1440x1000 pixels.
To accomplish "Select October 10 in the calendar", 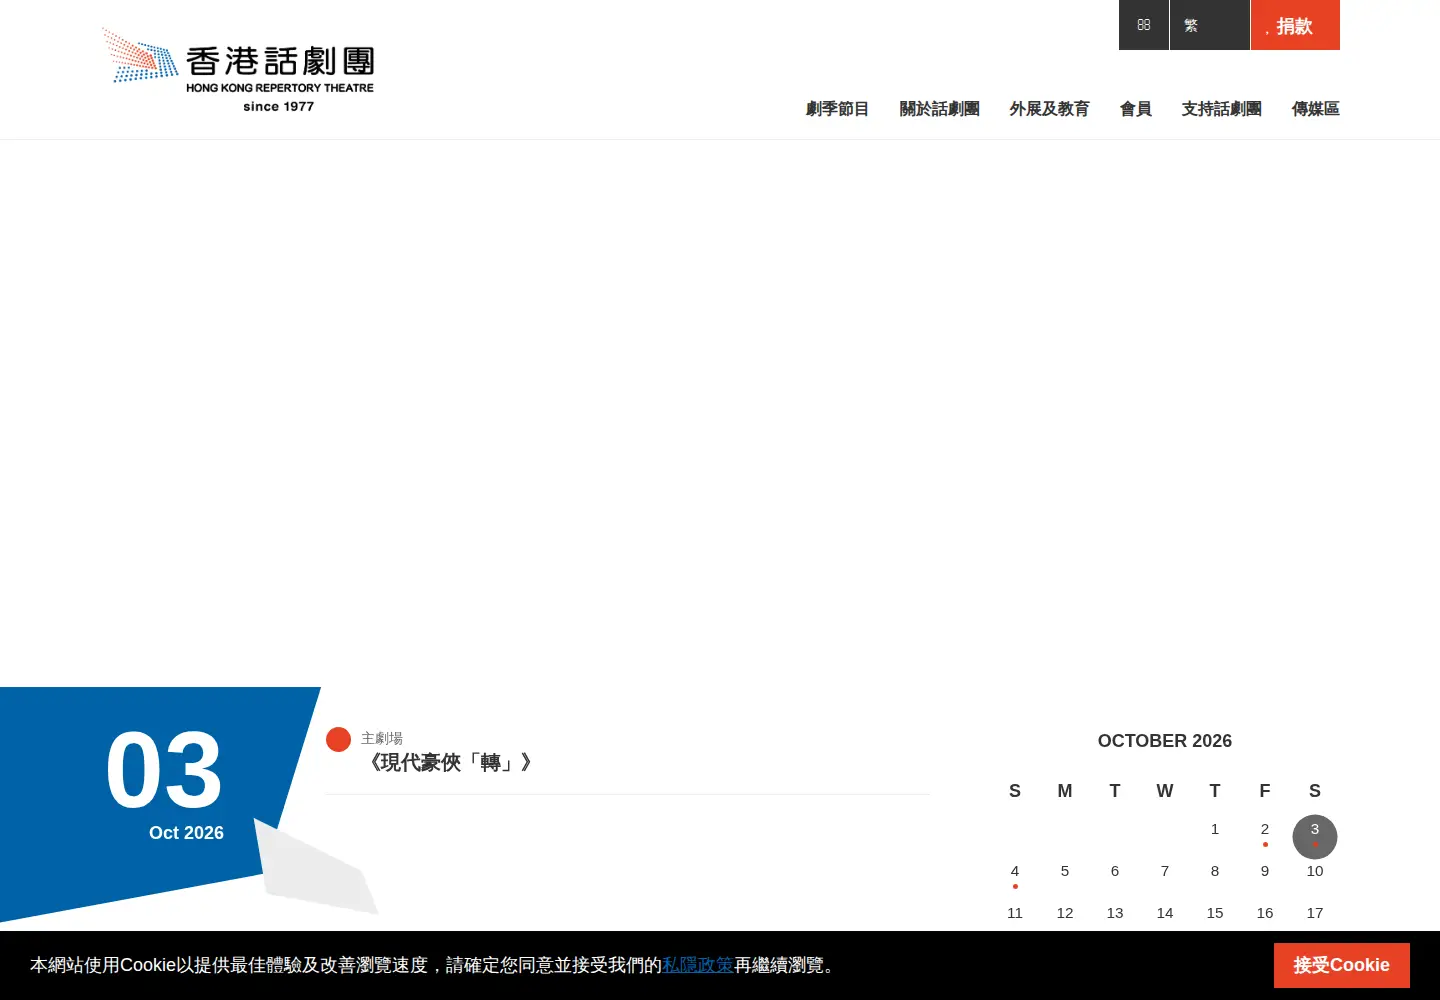I will pyautogui.click(x=1315, y=871).
